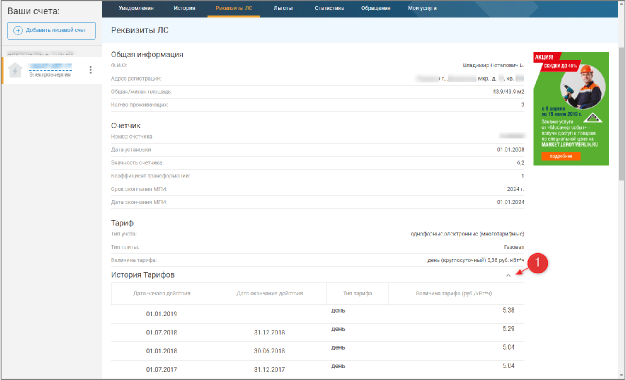The width and height of the screenshot is (626, 380).
Task: Click the 5.38 tariff value
Action: tap(508, 310)
